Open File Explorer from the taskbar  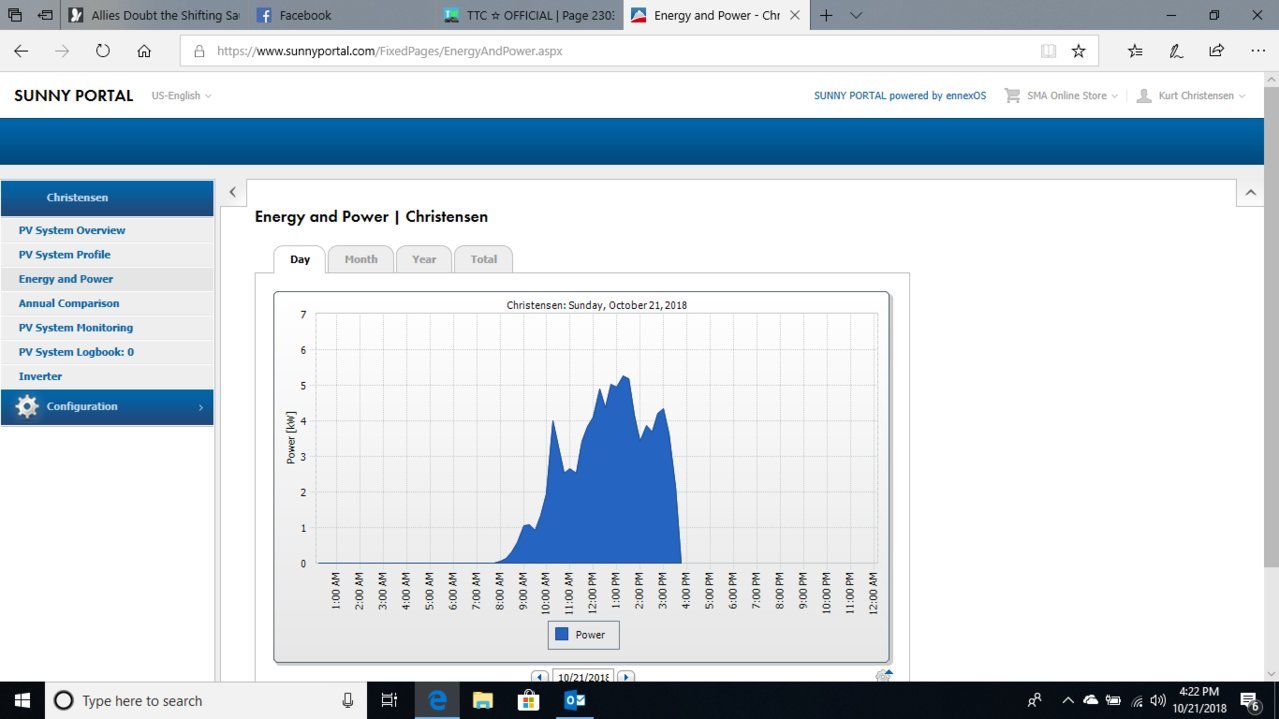(483, 700)
